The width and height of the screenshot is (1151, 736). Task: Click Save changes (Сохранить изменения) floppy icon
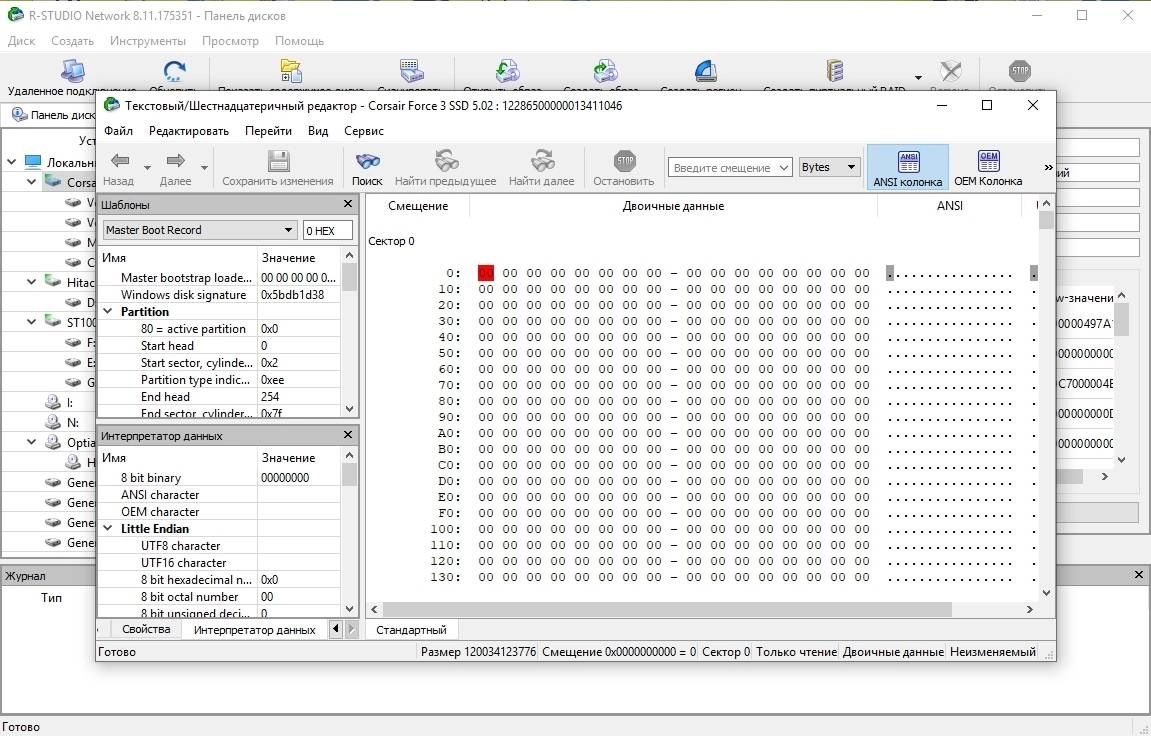pos(278,161)
